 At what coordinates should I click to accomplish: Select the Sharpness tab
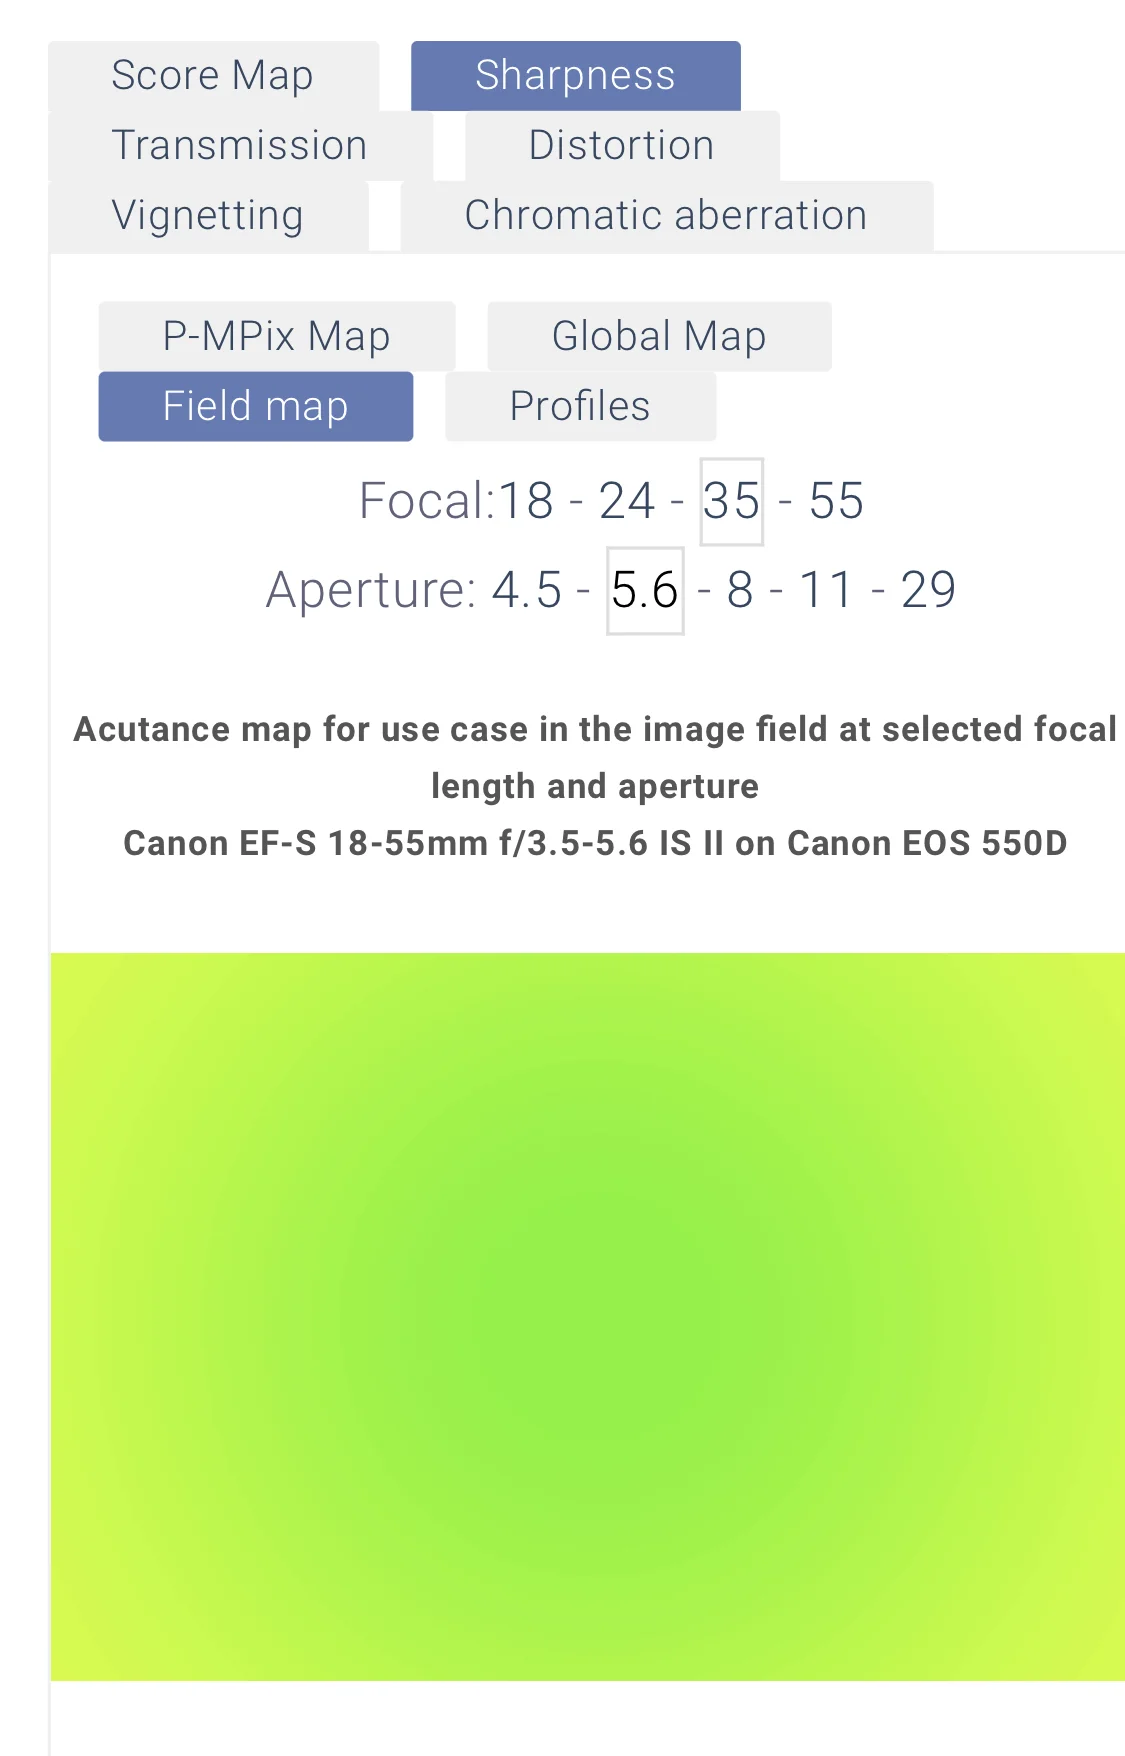tap(575, 76)
